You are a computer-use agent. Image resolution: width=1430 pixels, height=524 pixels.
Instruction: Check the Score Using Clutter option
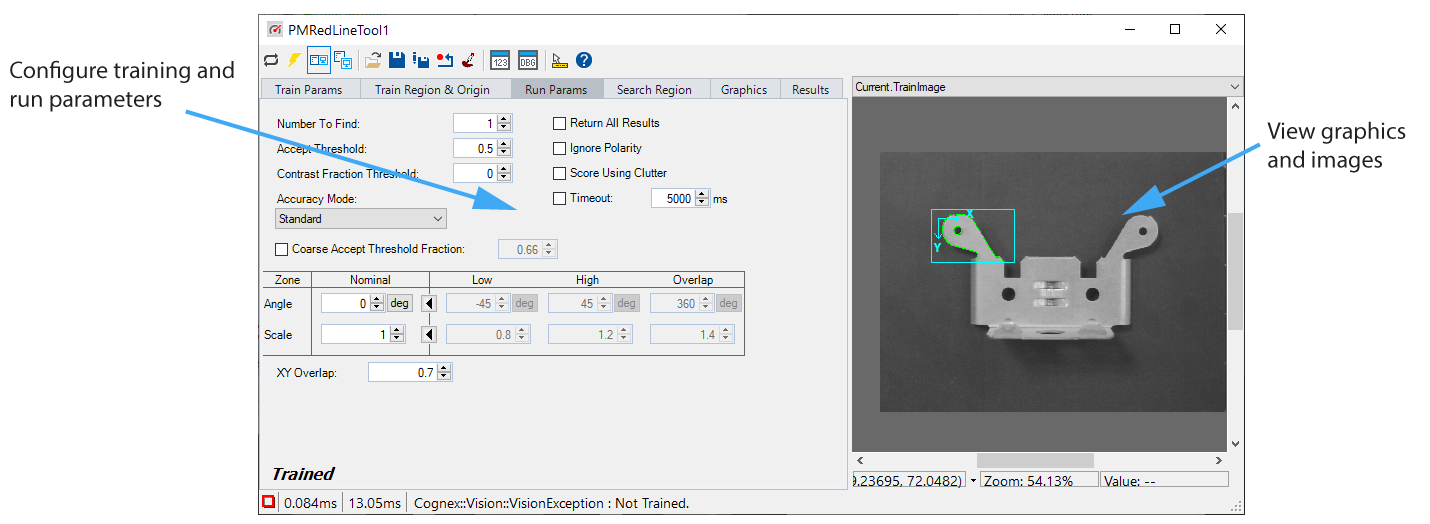560,173
